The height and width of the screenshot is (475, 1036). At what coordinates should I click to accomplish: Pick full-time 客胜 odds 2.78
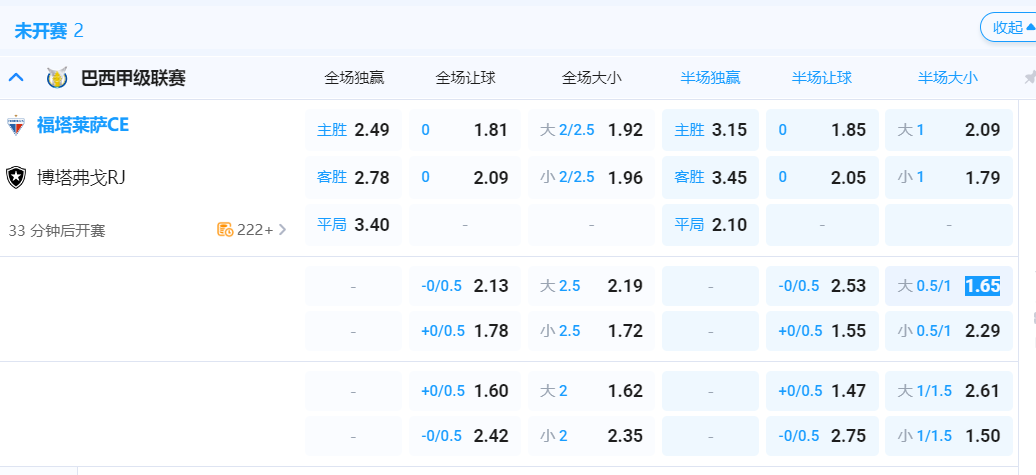pos(354,178)
